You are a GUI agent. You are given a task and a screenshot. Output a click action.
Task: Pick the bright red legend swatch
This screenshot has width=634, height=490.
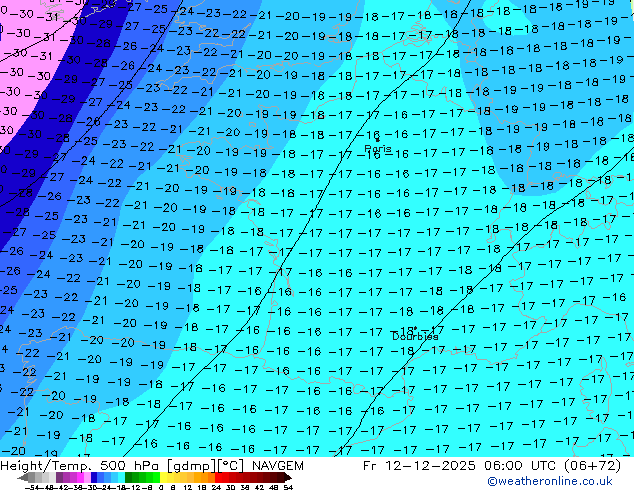click(218, 477)
